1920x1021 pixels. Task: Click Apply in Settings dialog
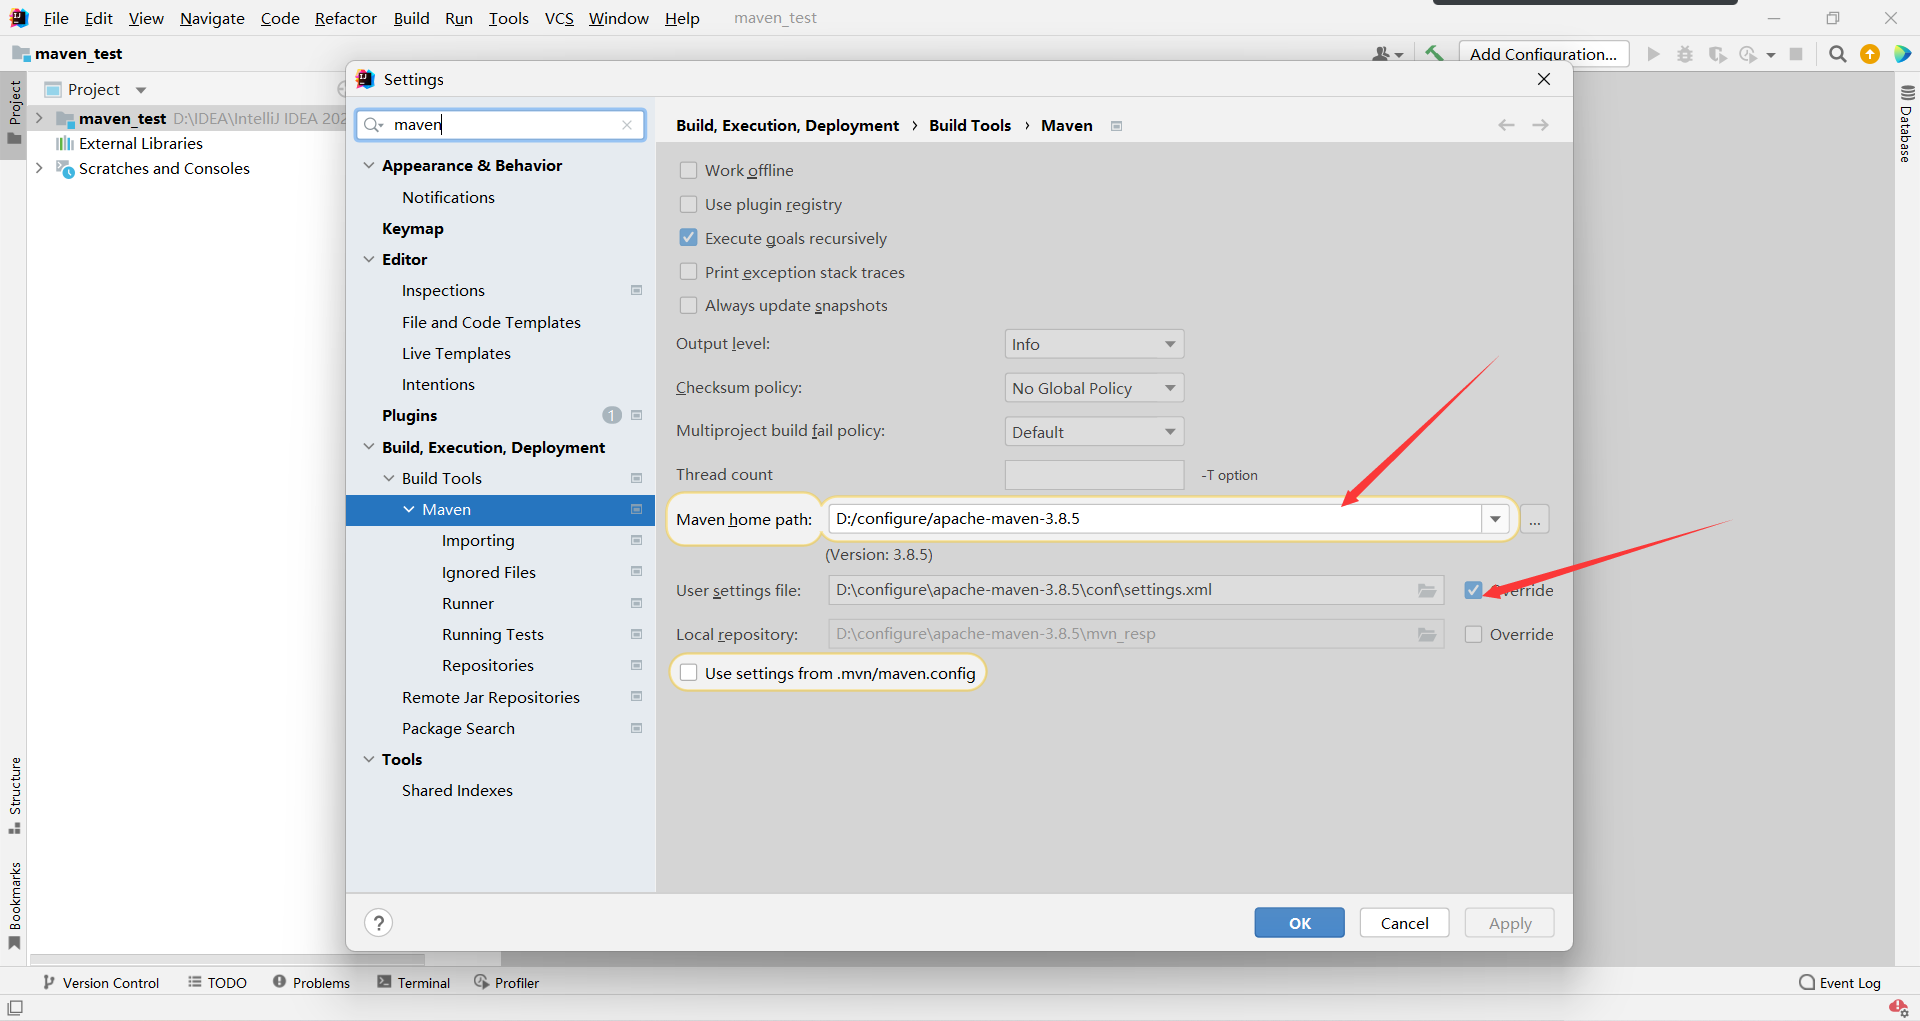1509,923
